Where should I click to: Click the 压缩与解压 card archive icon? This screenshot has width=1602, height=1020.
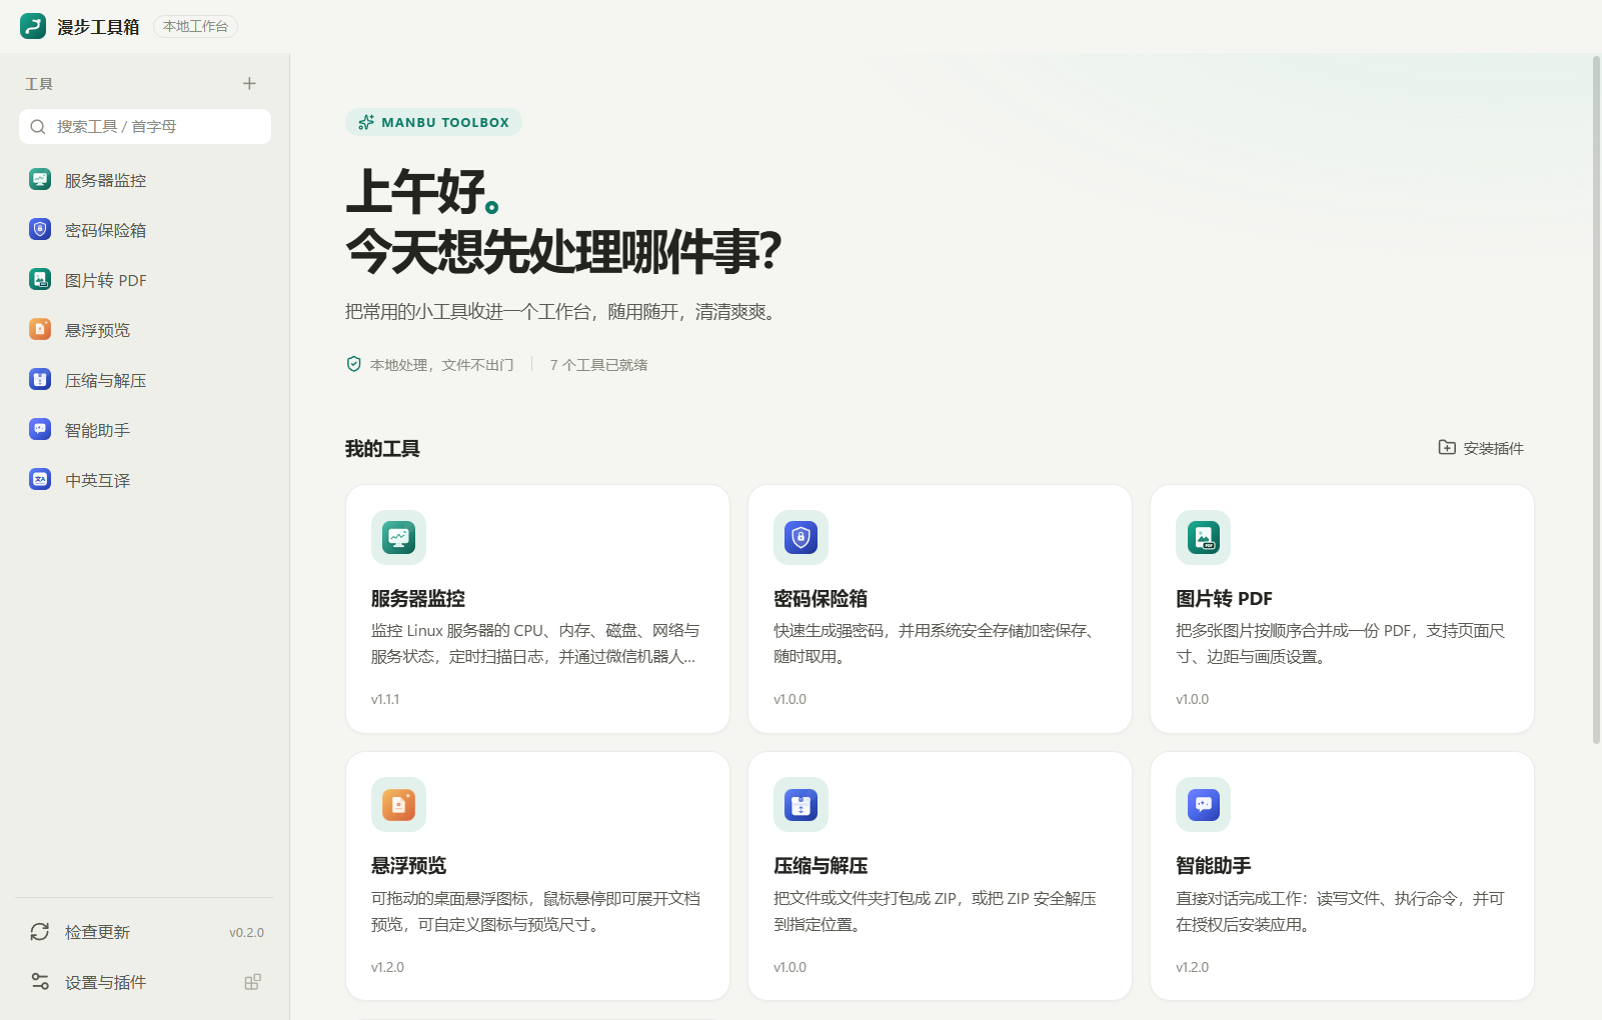pos(801,805)
